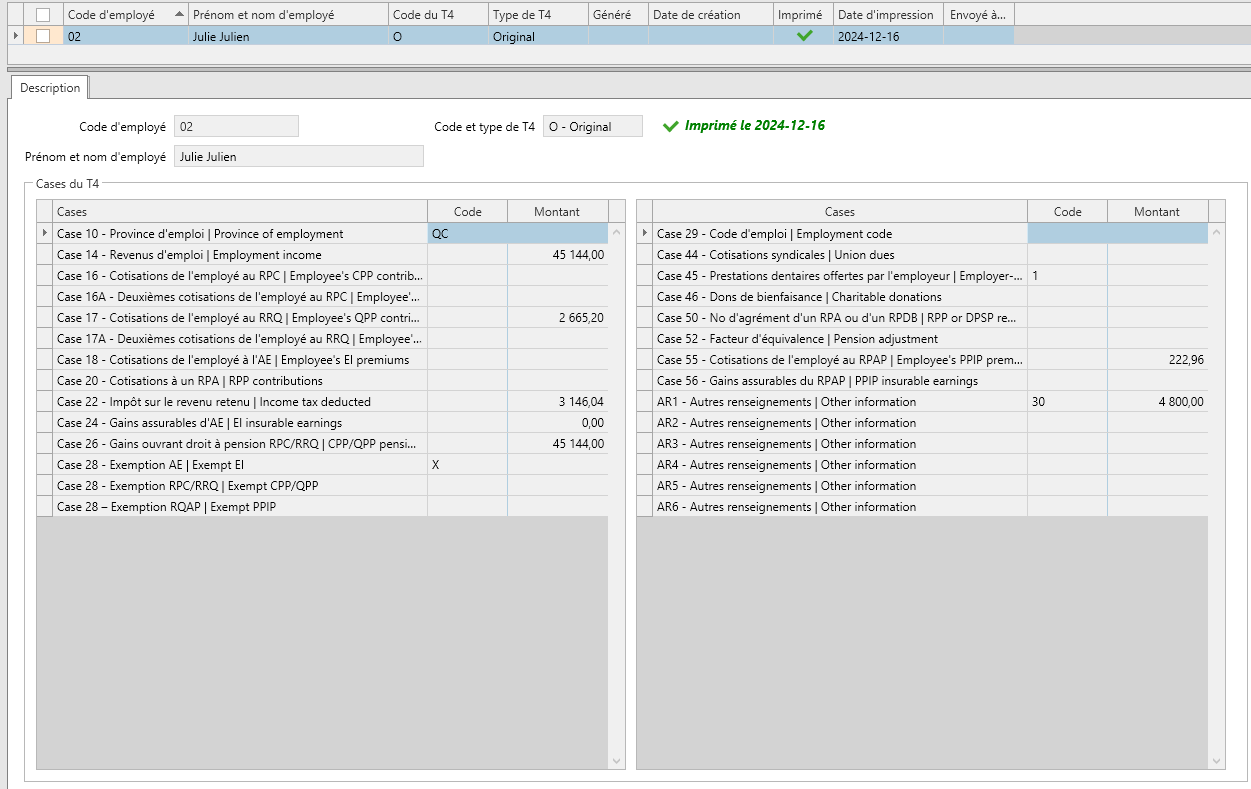Screen dimensions: 1251x789
Task: Click the row indicator arrow beside employee 02
Action: tap(14, 36)
